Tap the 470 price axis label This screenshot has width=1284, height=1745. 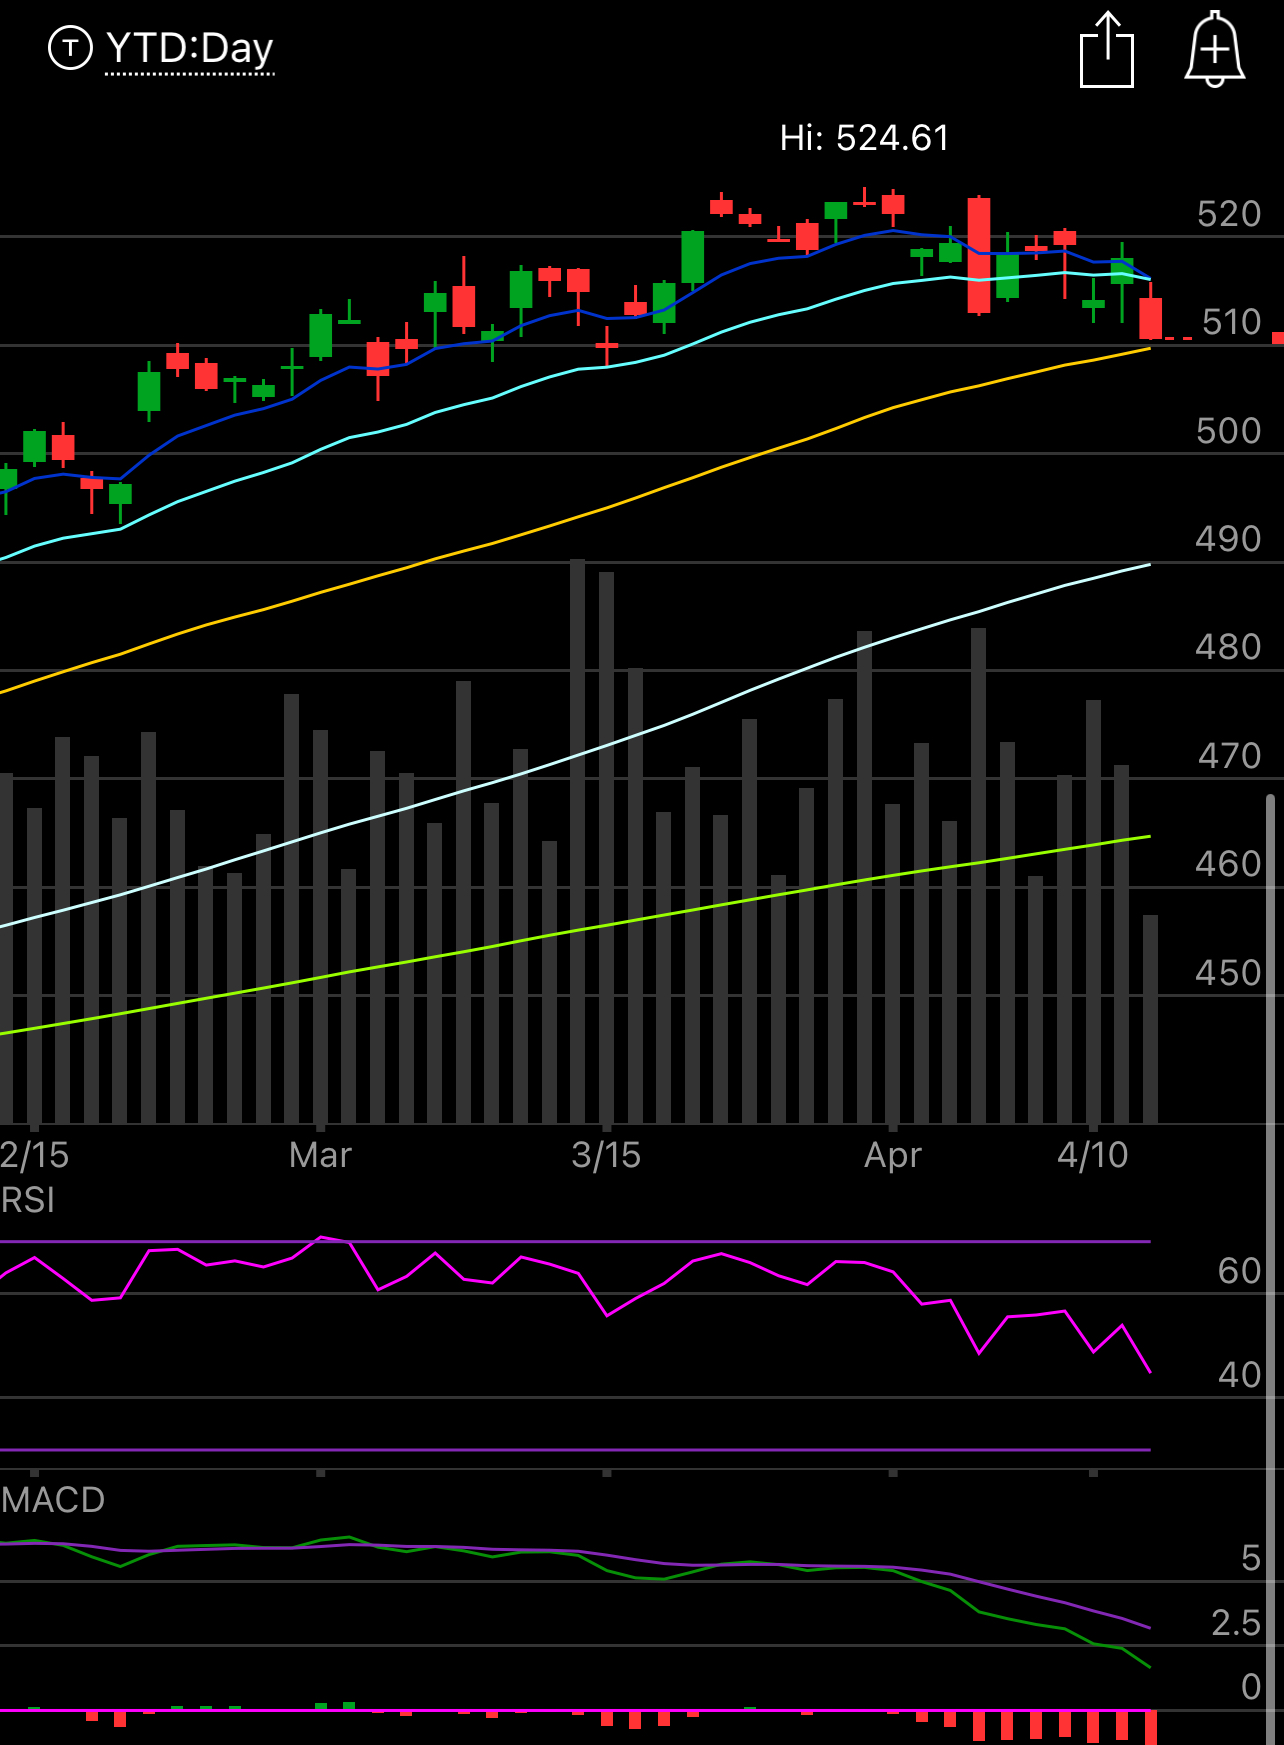point(1230,756)
